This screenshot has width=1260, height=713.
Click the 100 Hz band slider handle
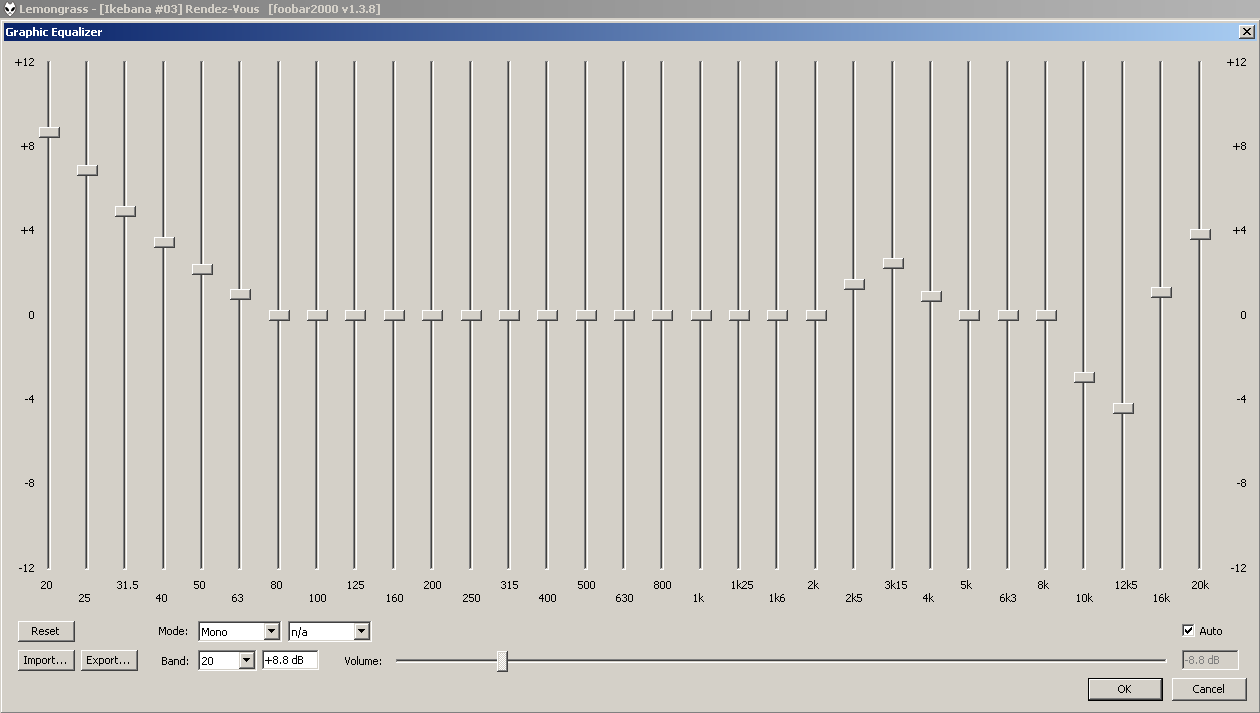[315, 314]
